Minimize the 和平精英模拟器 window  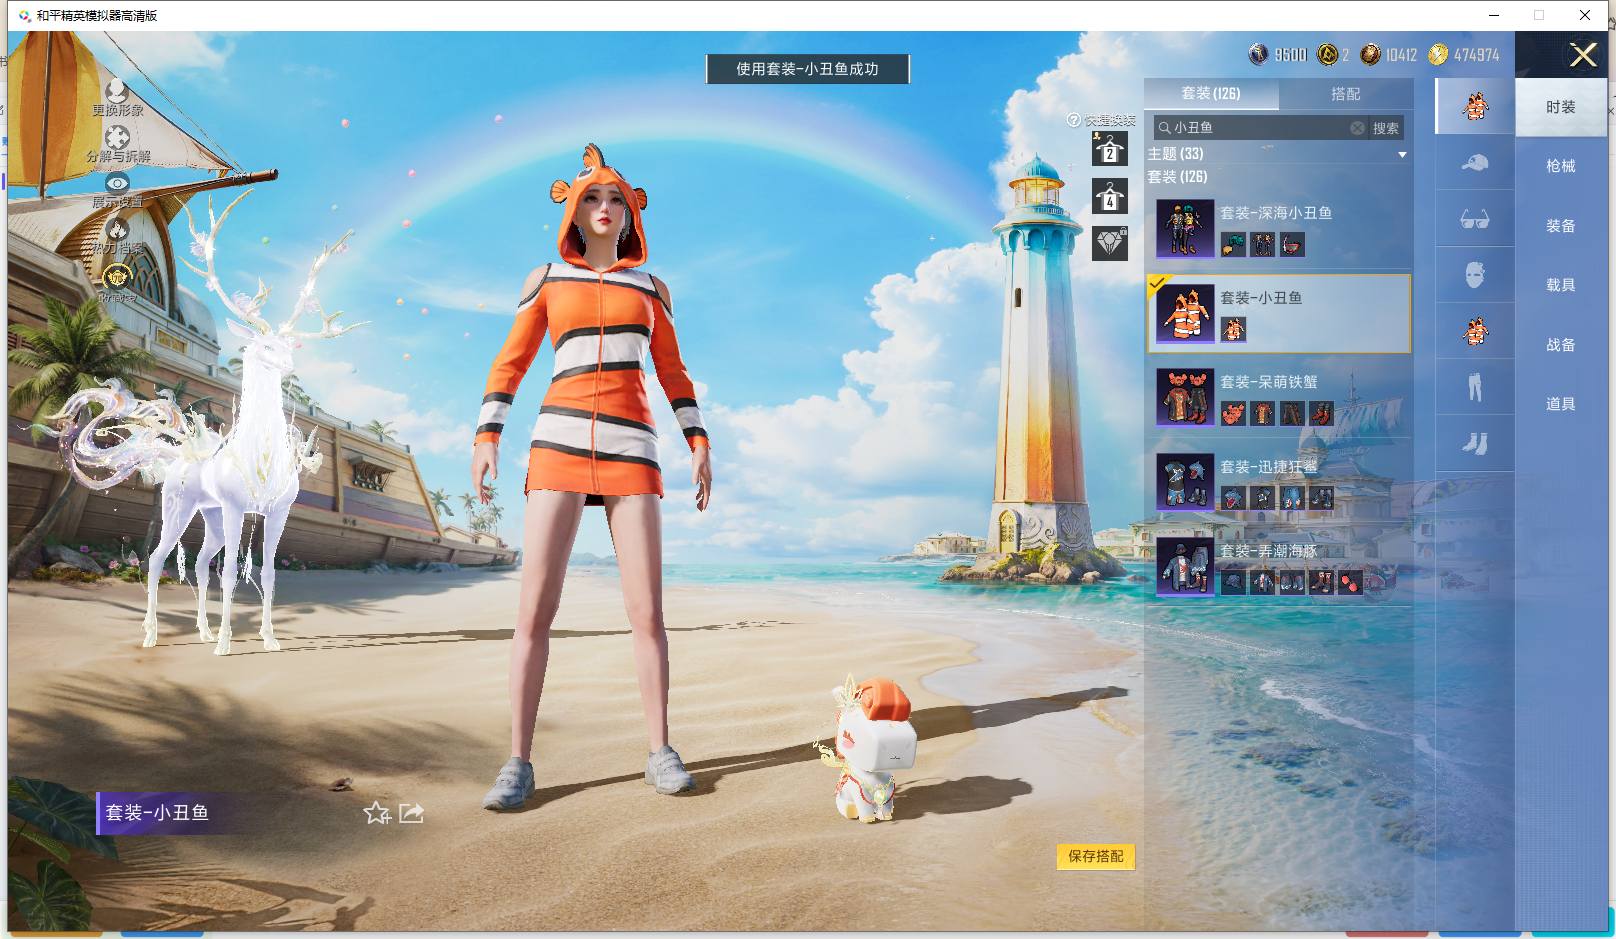click(x=1494, y=15)
